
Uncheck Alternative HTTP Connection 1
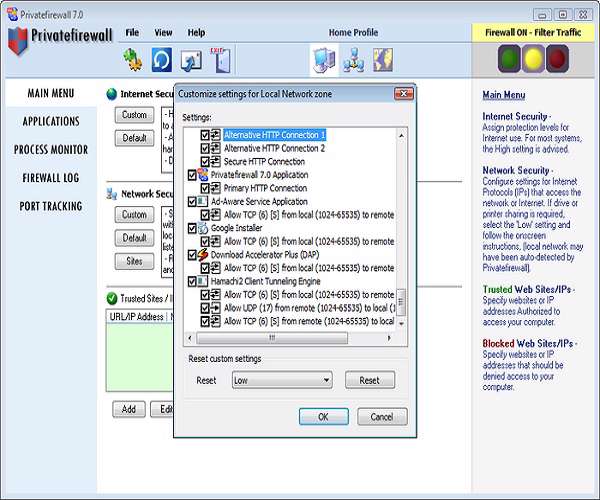[x=205, y=135]
